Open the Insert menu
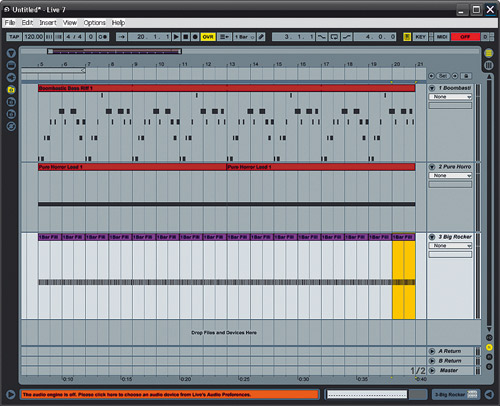This screenshot has width=500, height=406. point(48,23)
